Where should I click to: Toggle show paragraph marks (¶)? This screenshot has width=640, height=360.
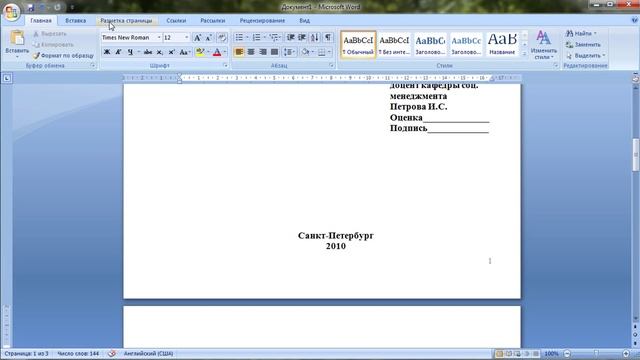coord(328,38)
